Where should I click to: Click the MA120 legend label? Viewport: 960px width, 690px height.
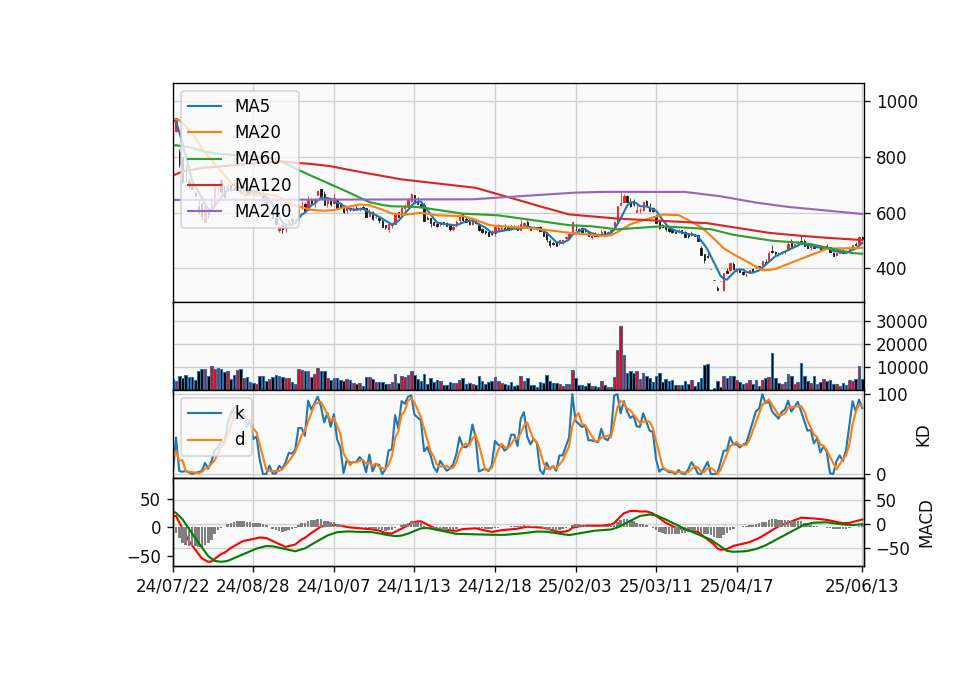point(263,184)
